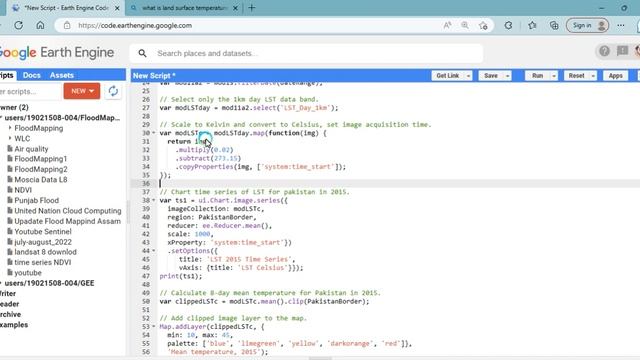This screenshot has width=640, height=360.
Task: Click the Save button
Action: tap(491, 76)
